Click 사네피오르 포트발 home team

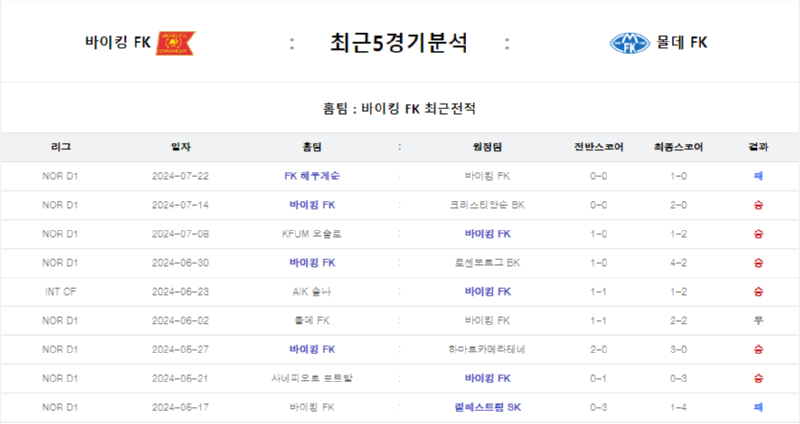[312, 379]
